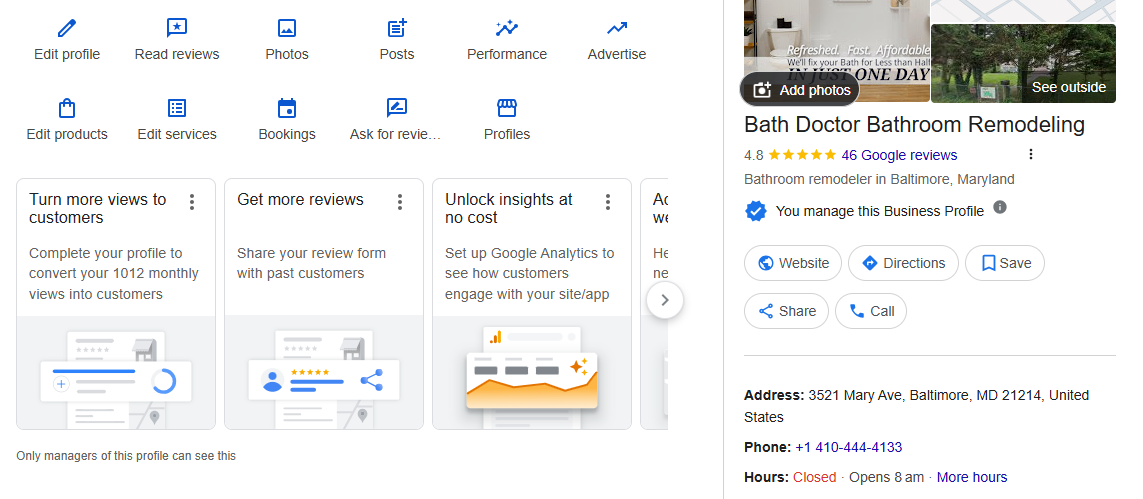Click the Performance label
Image resolution: width=1143 pixels, height=499 pixels.
pyautogui.click(x=507, y=55)
